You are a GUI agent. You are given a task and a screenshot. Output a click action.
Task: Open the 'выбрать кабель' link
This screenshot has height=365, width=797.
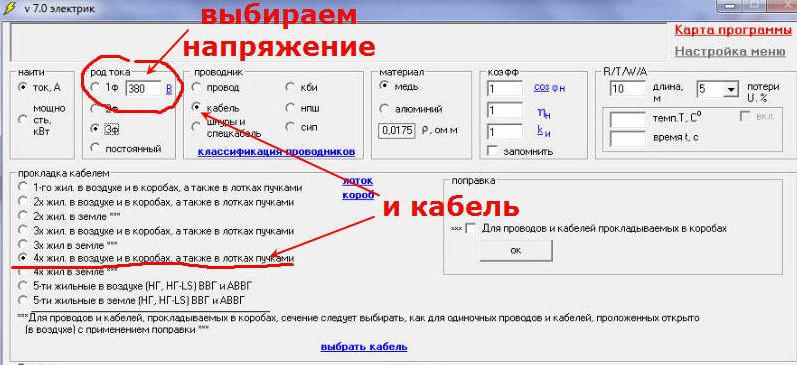pos(364,347)
